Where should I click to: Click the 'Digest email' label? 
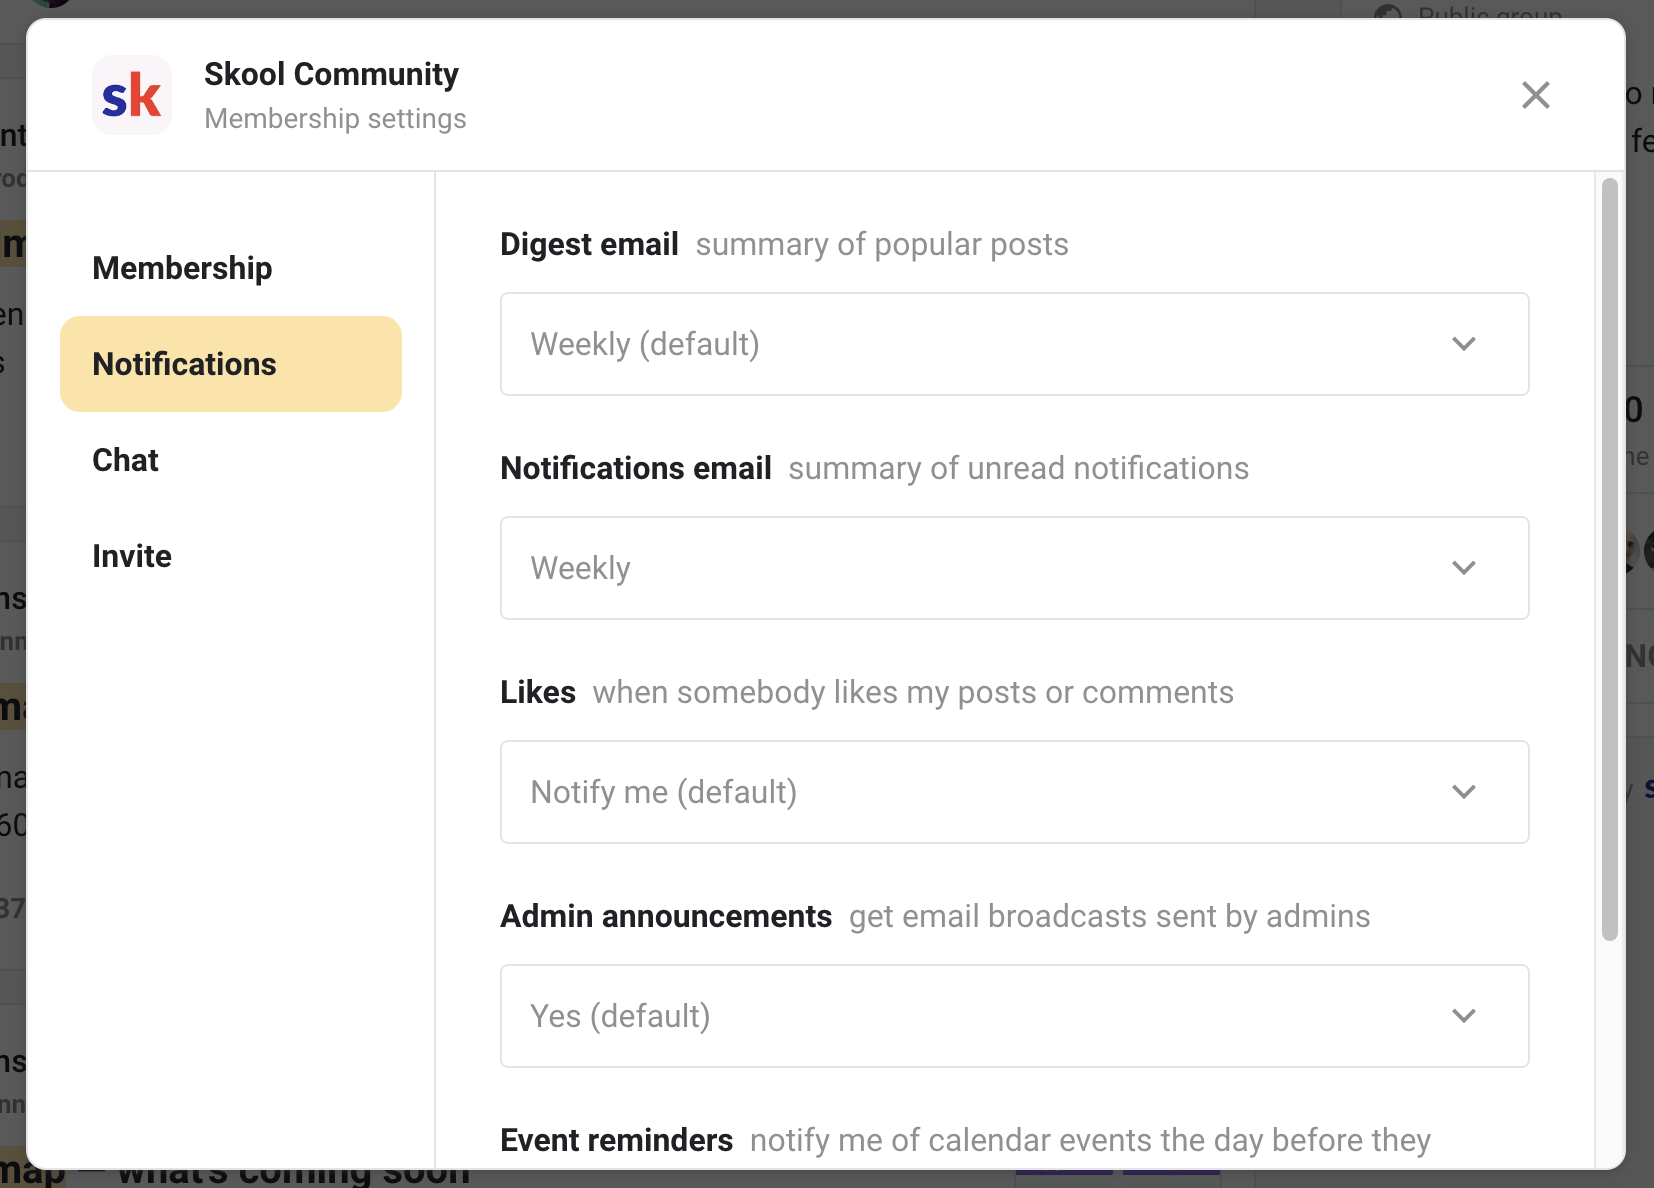click(x=589, y=244)
